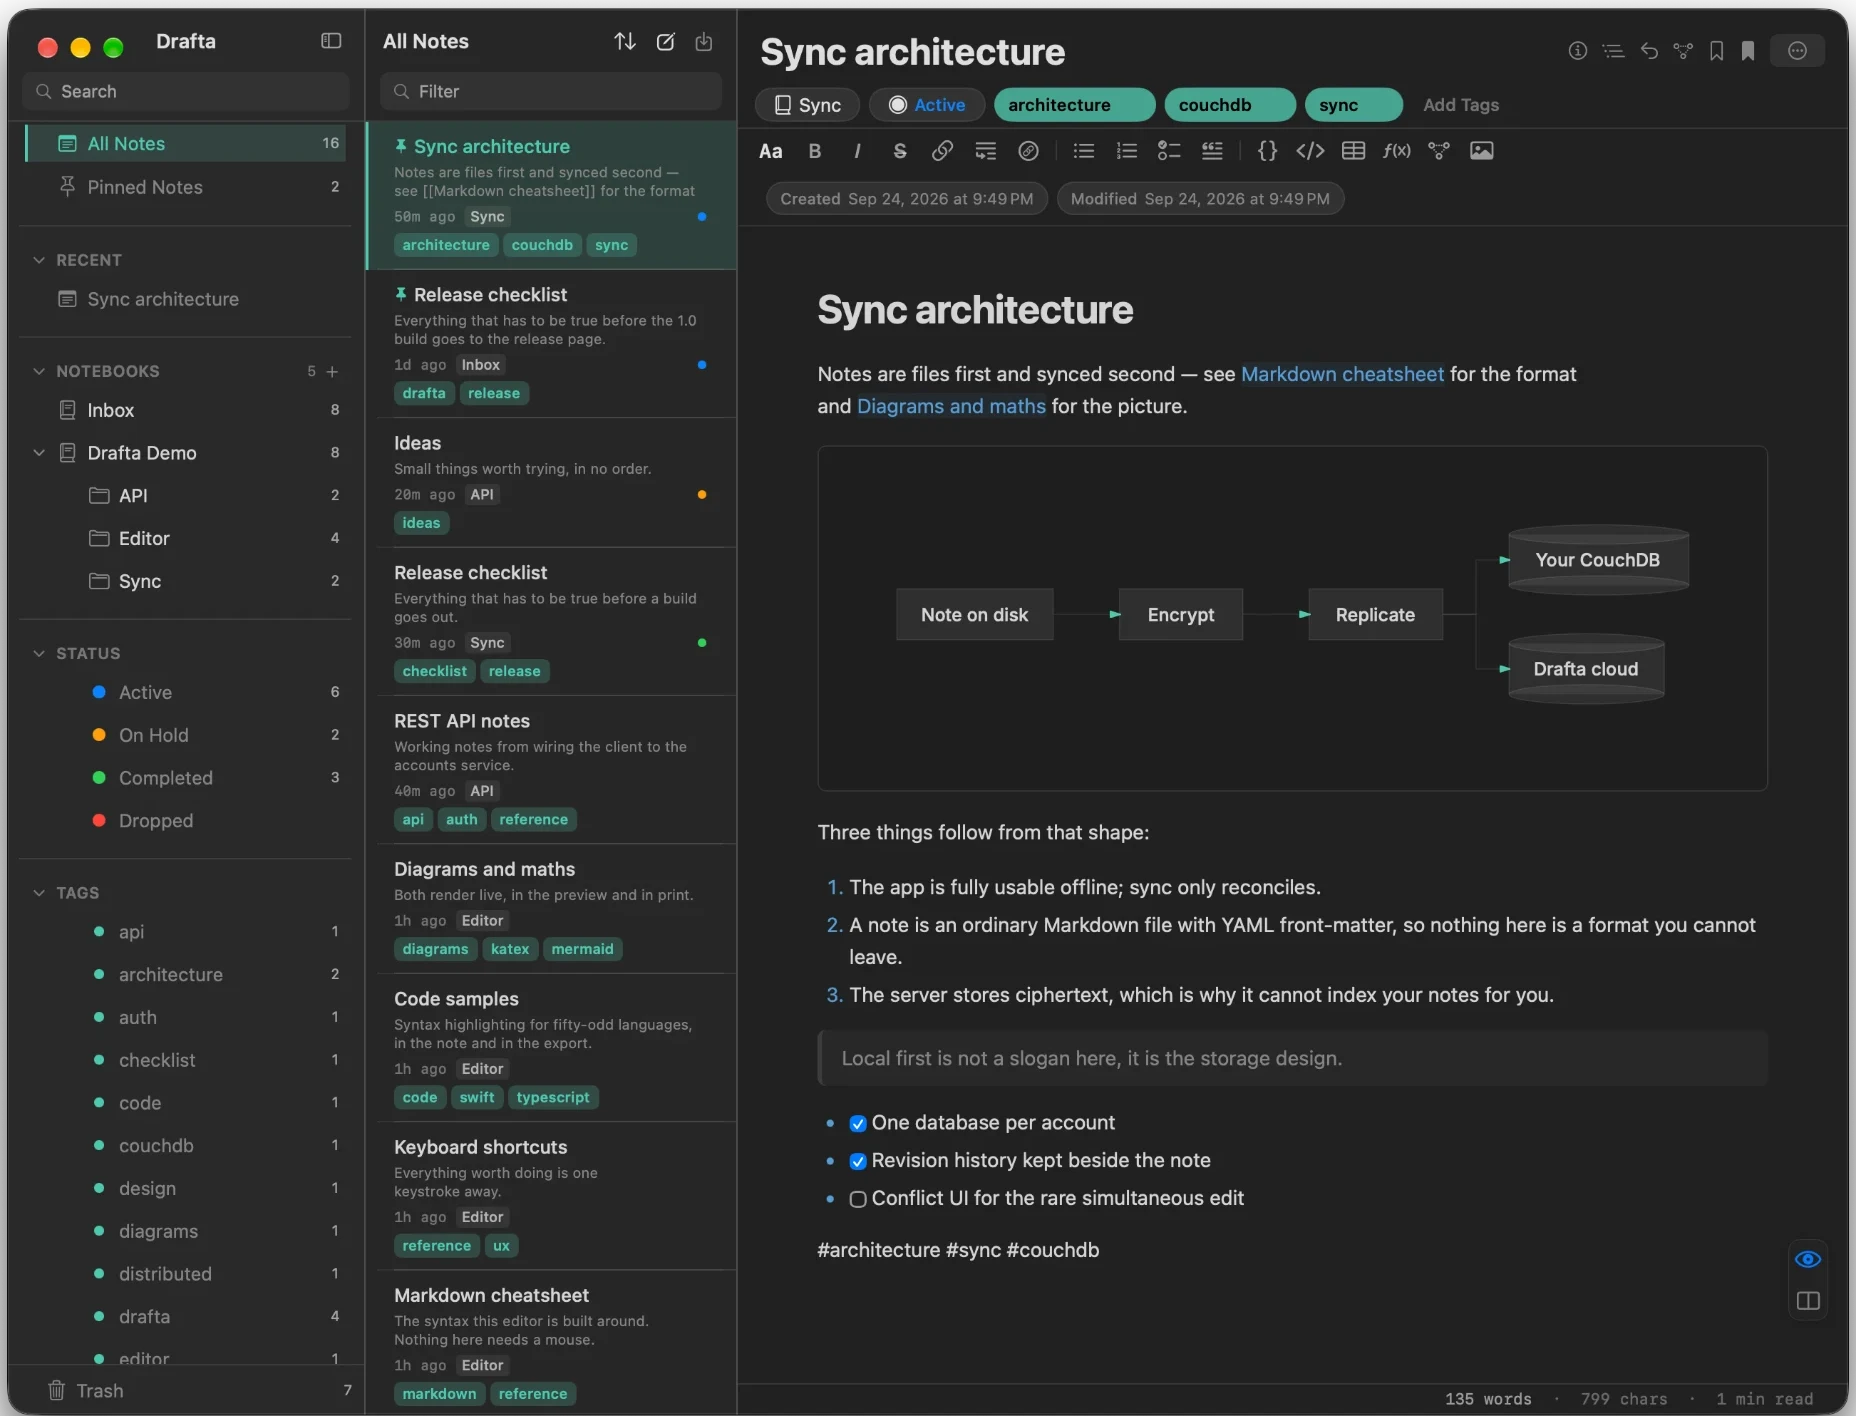Insert a numbered list
Screen dimensions: 1856x1416
(1127, 151)
